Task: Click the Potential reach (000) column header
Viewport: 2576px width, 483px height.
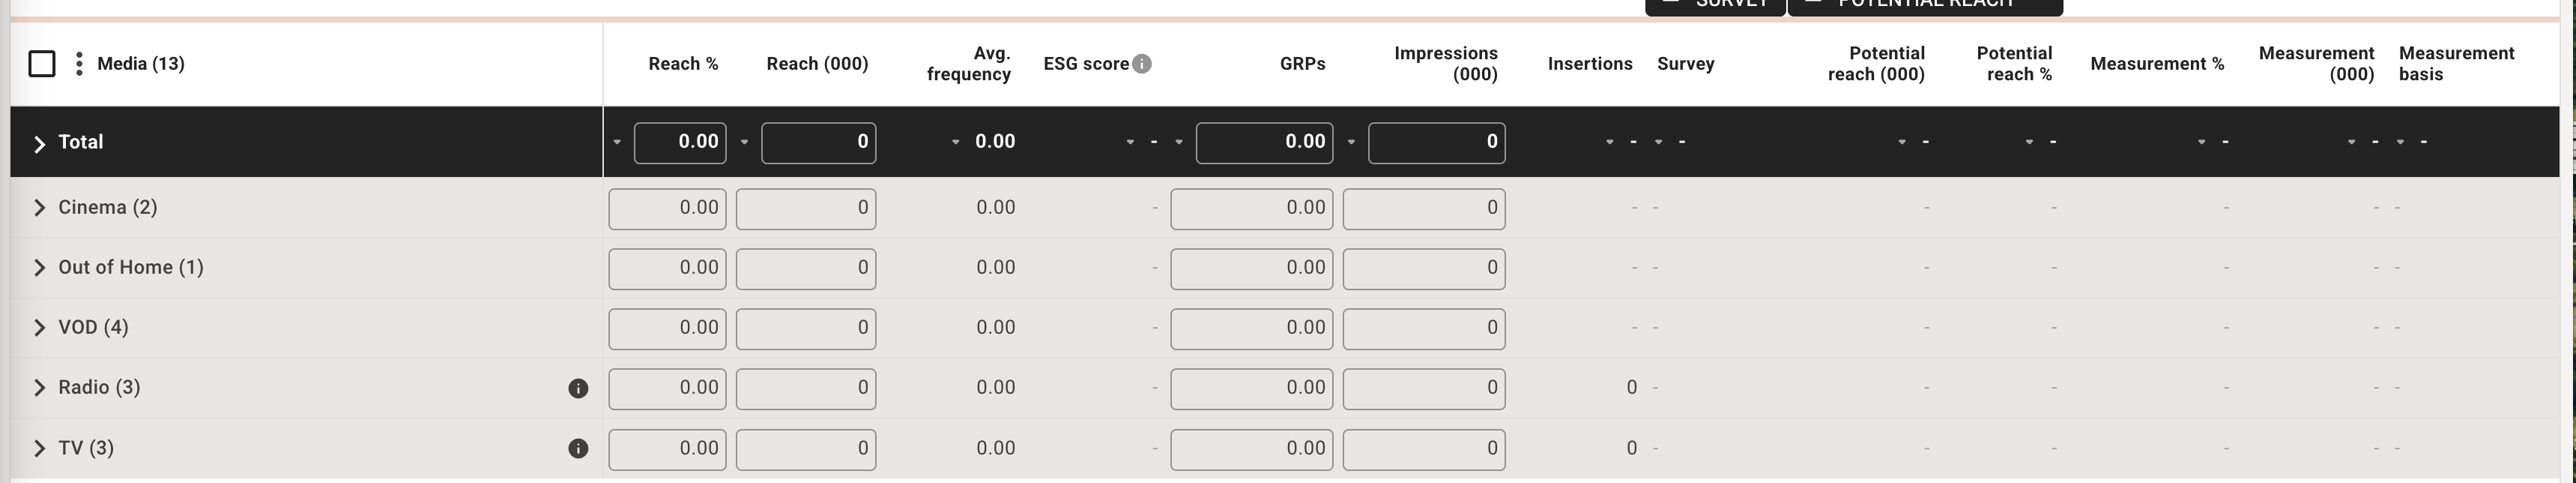Action: [1876, 64]
